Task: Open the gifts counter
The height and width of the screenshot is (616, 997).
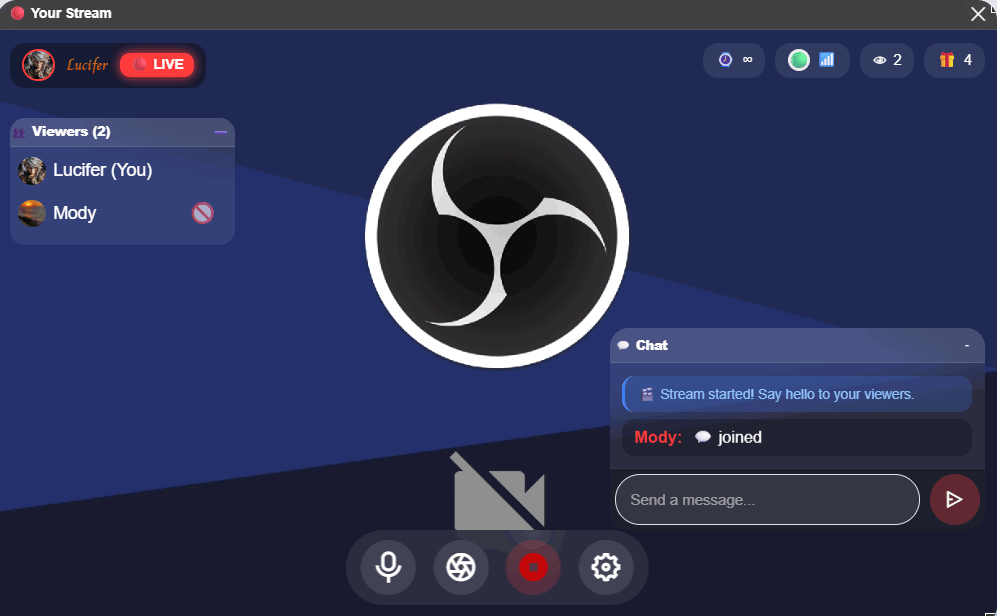Action: click(954, 60)
